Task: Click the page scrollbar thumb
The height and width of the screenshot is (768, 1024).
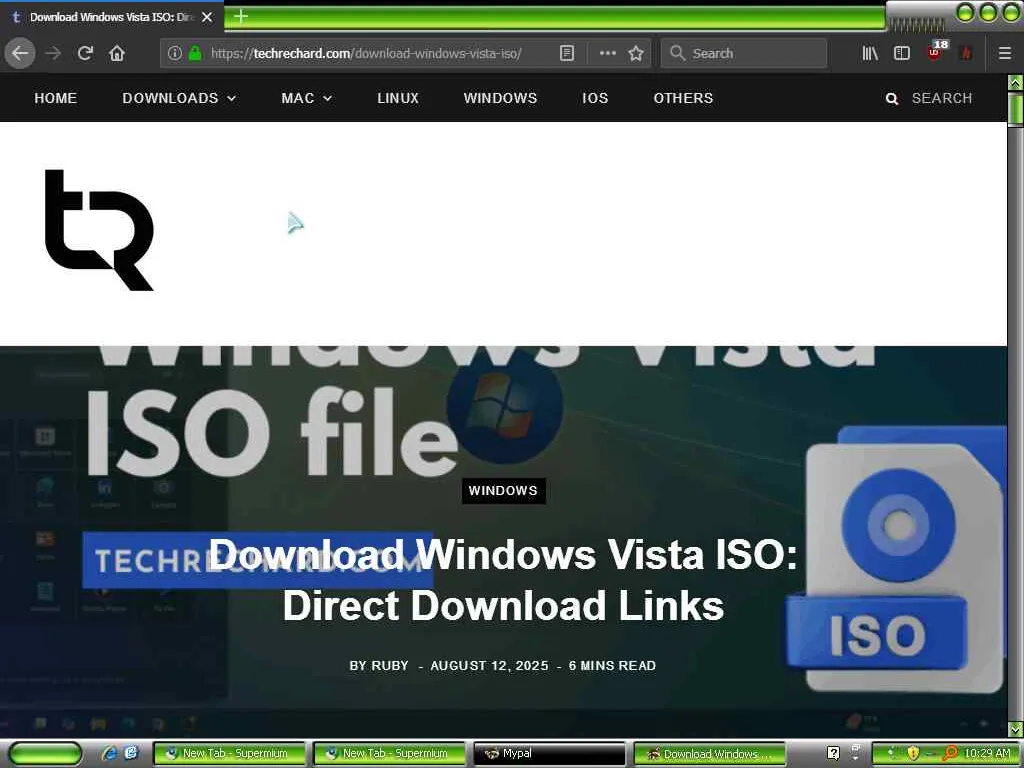Action: 1016,109
